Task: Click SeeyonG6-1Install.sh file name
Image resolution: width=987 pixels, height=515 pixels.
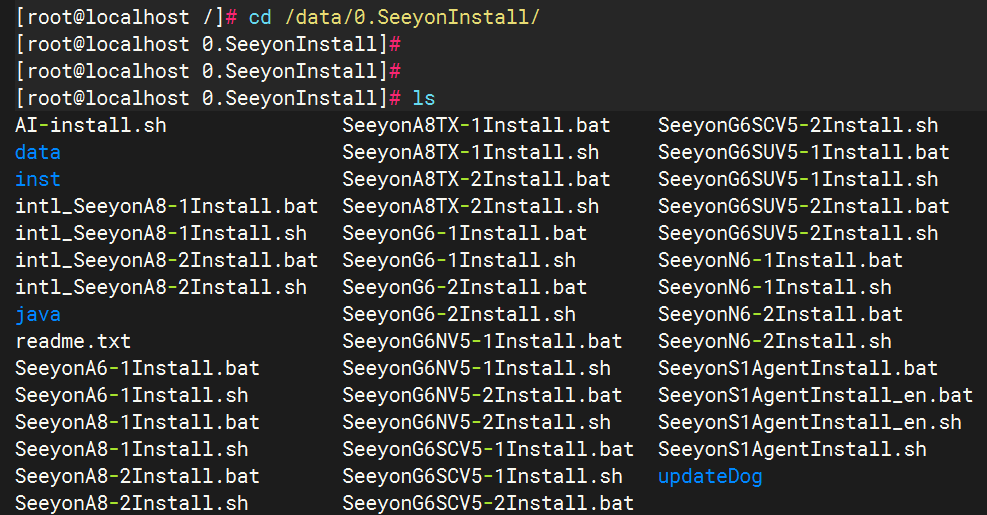Action: coord(459,261)
